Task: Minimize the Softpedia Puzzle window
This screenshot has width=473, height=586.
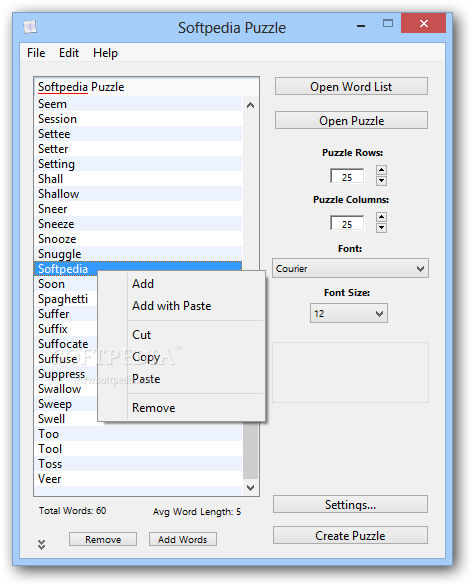Action: coord(361,25)
